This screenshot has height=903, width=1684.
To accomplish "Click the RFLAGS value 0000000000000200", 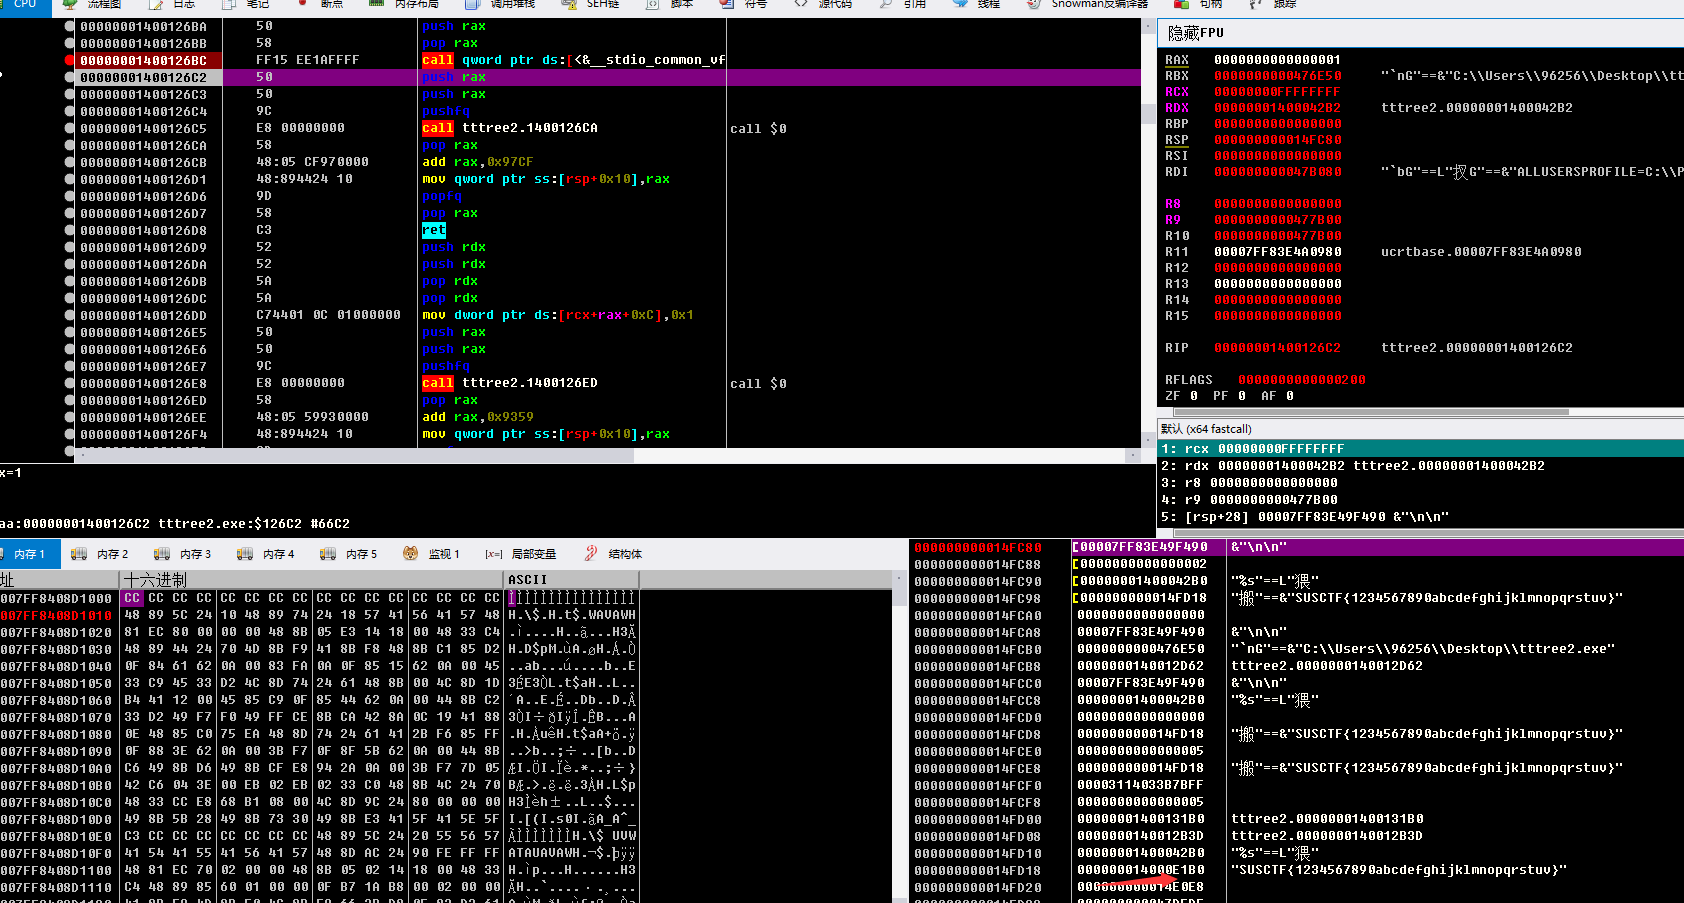I will point(1302,380).
